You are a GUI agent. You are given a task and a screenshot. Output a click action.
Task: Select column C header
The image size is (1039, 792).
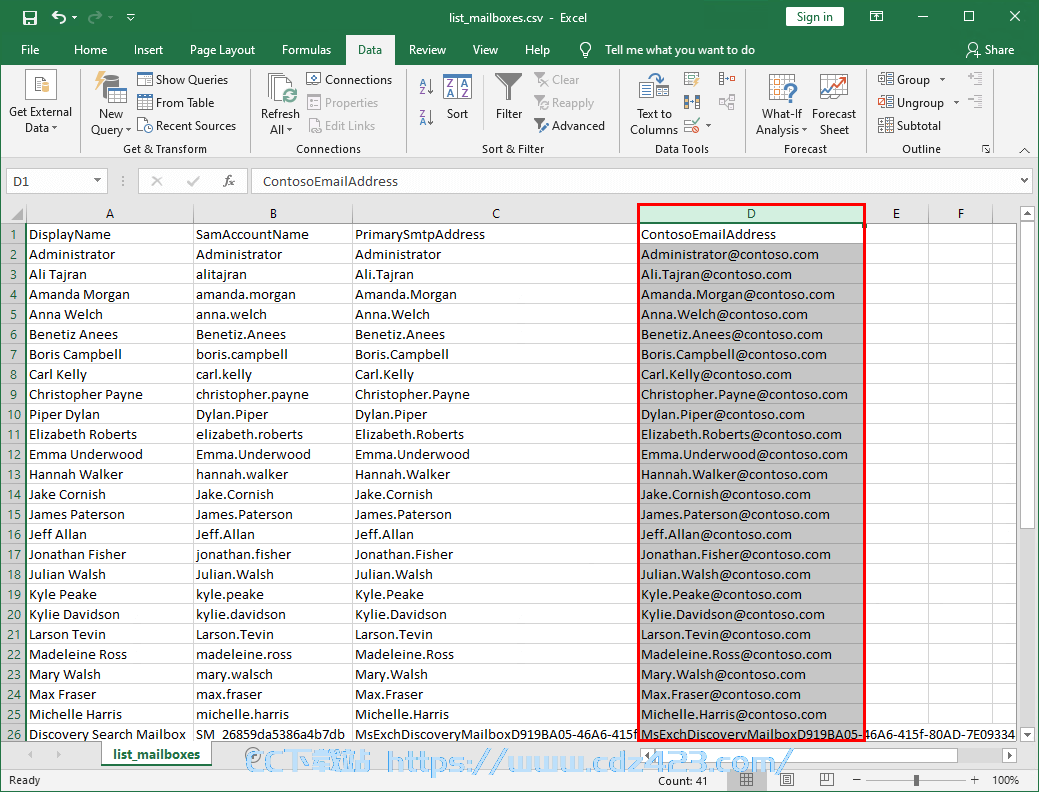coord(495,213)
